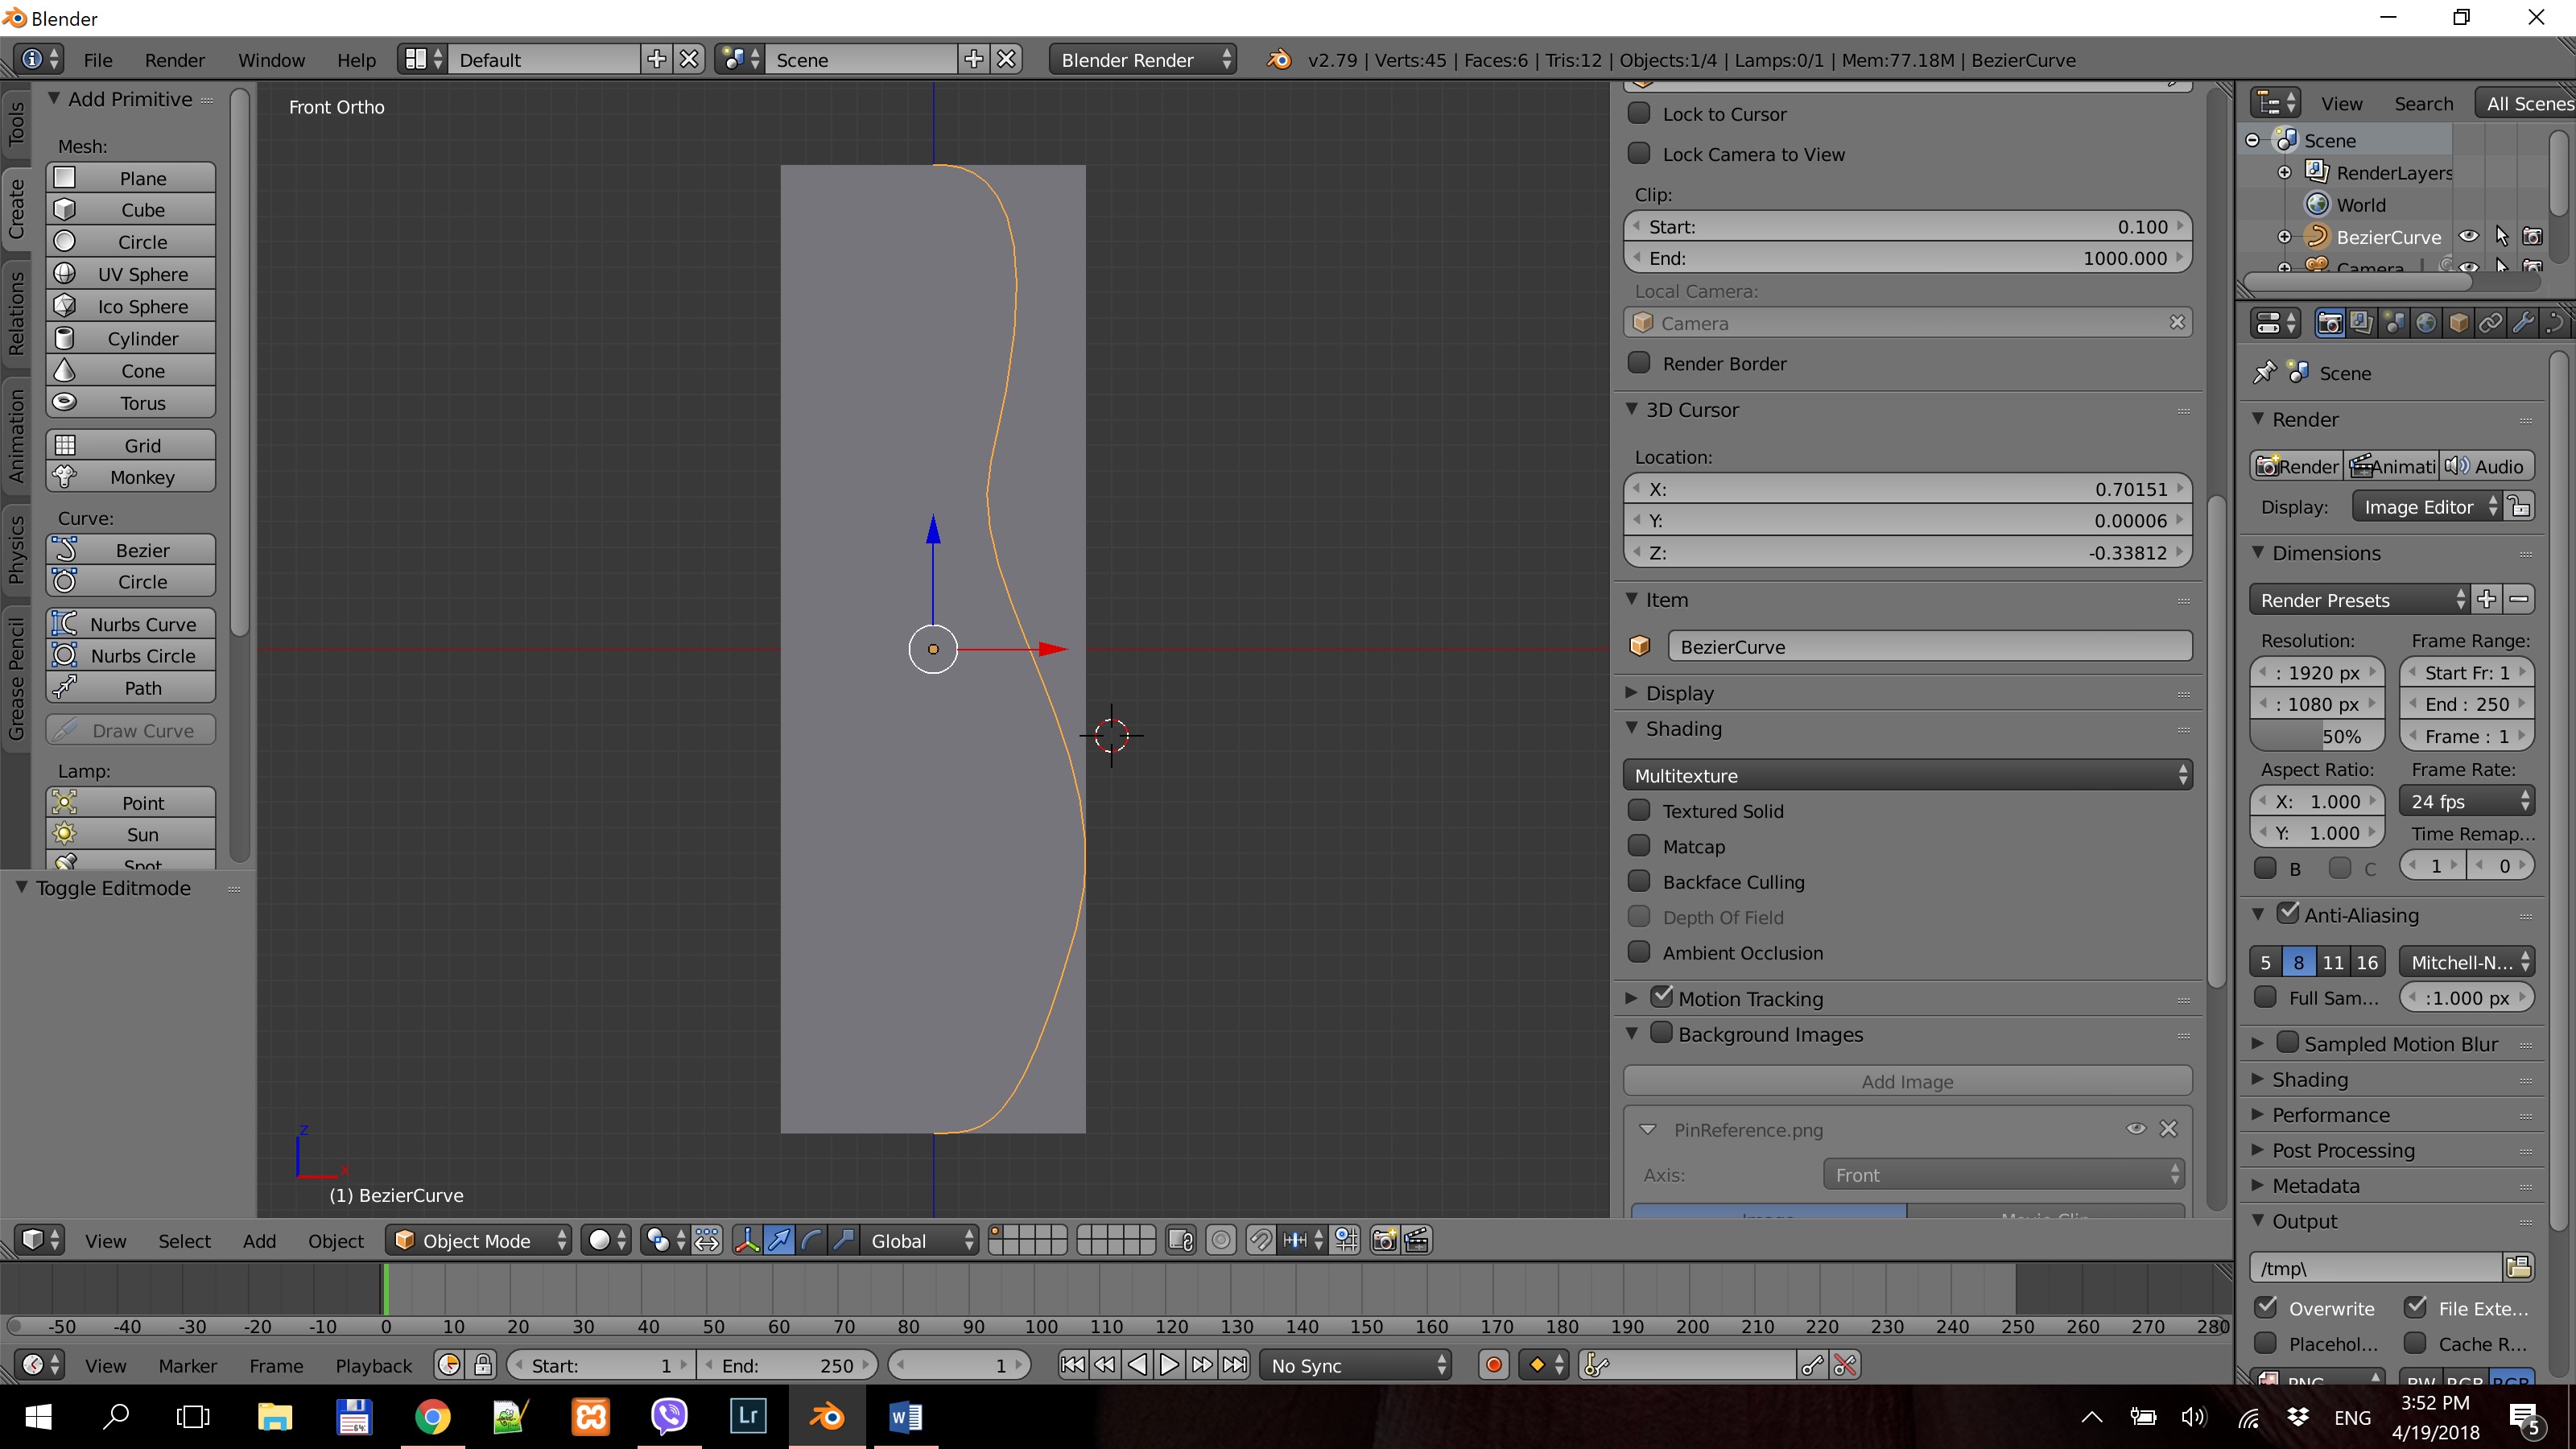Enable the Lock to Cursor checkbox

coord(1639,113)
